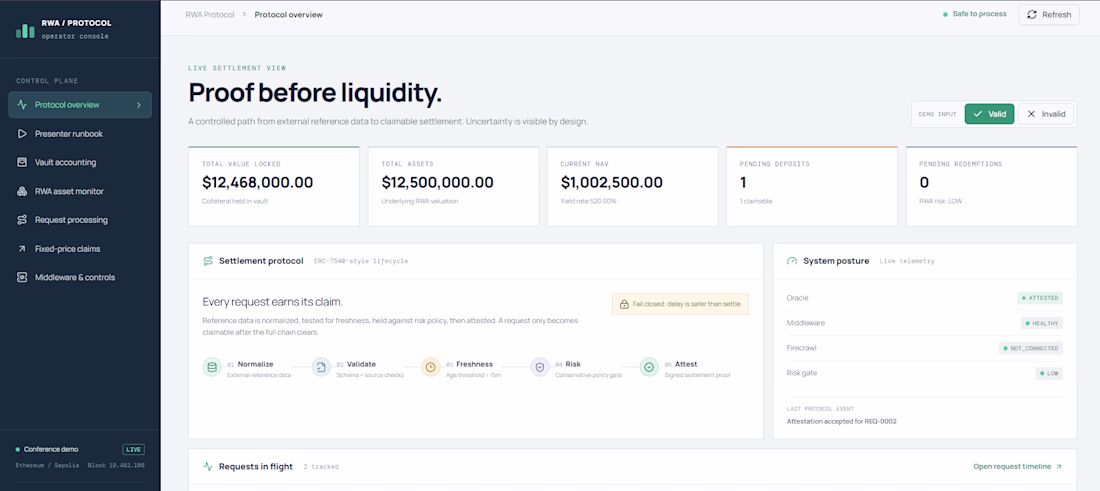Expand the Protocol overview chevron arrow
This screenshot has width=1100, height=491.
[139, 105]
